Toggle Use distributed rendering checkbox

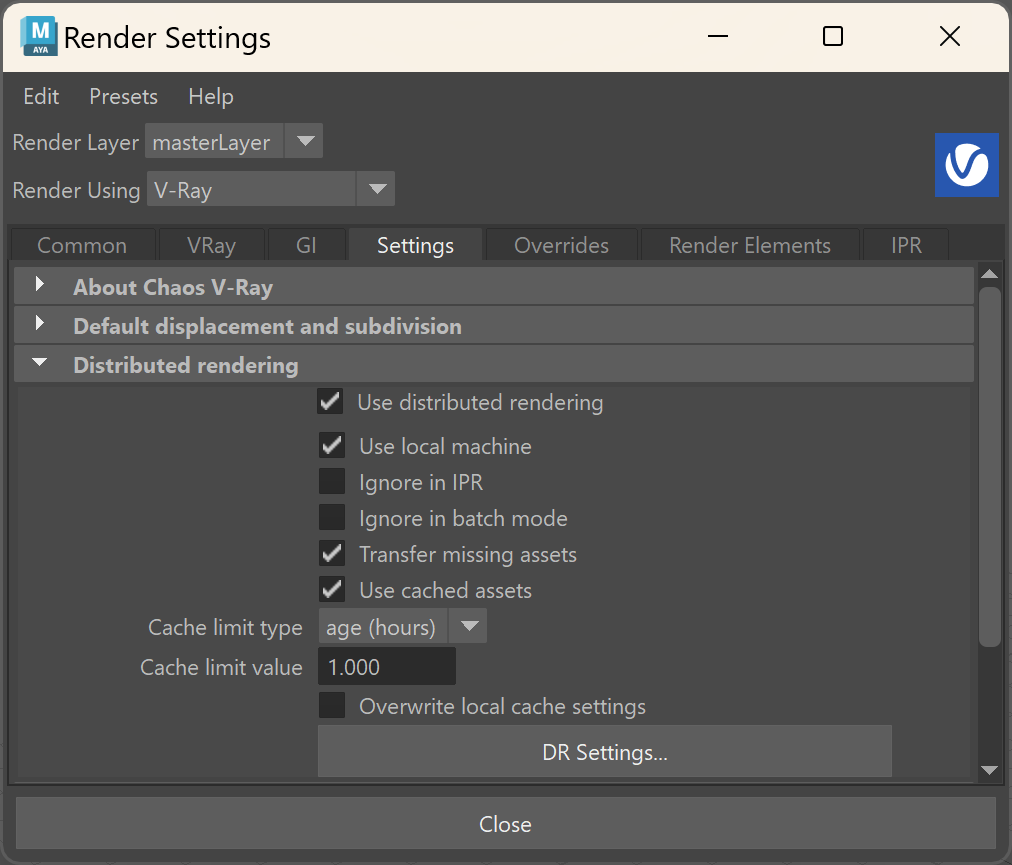pyautogui.click(x=330, y=402)
